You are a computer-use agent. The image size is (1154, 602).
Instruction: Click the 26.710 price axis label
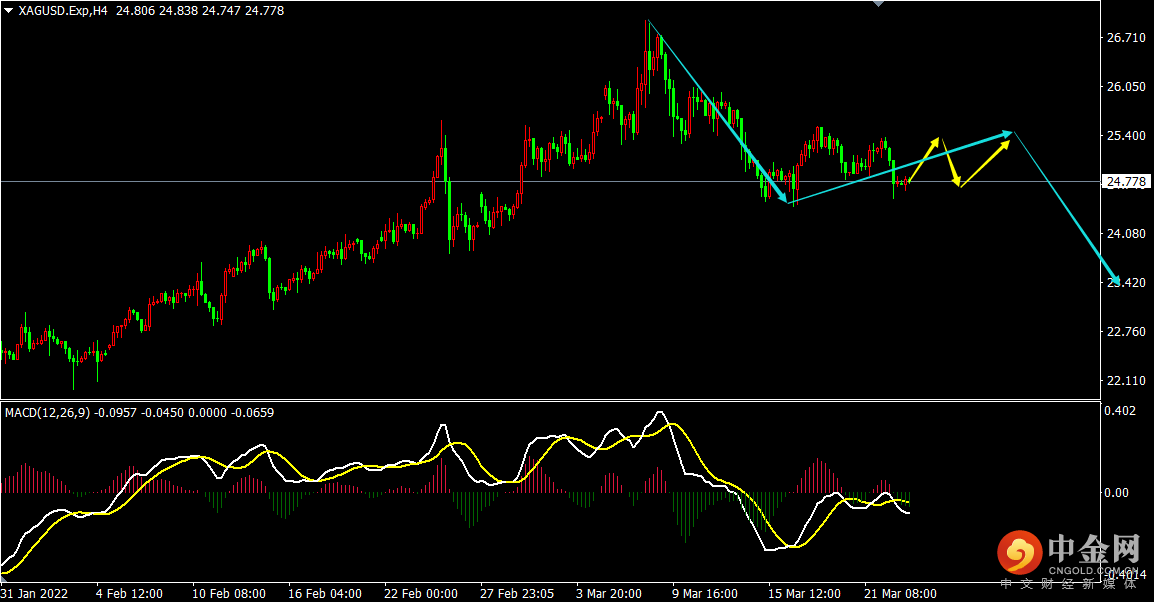click(1125, 38)
